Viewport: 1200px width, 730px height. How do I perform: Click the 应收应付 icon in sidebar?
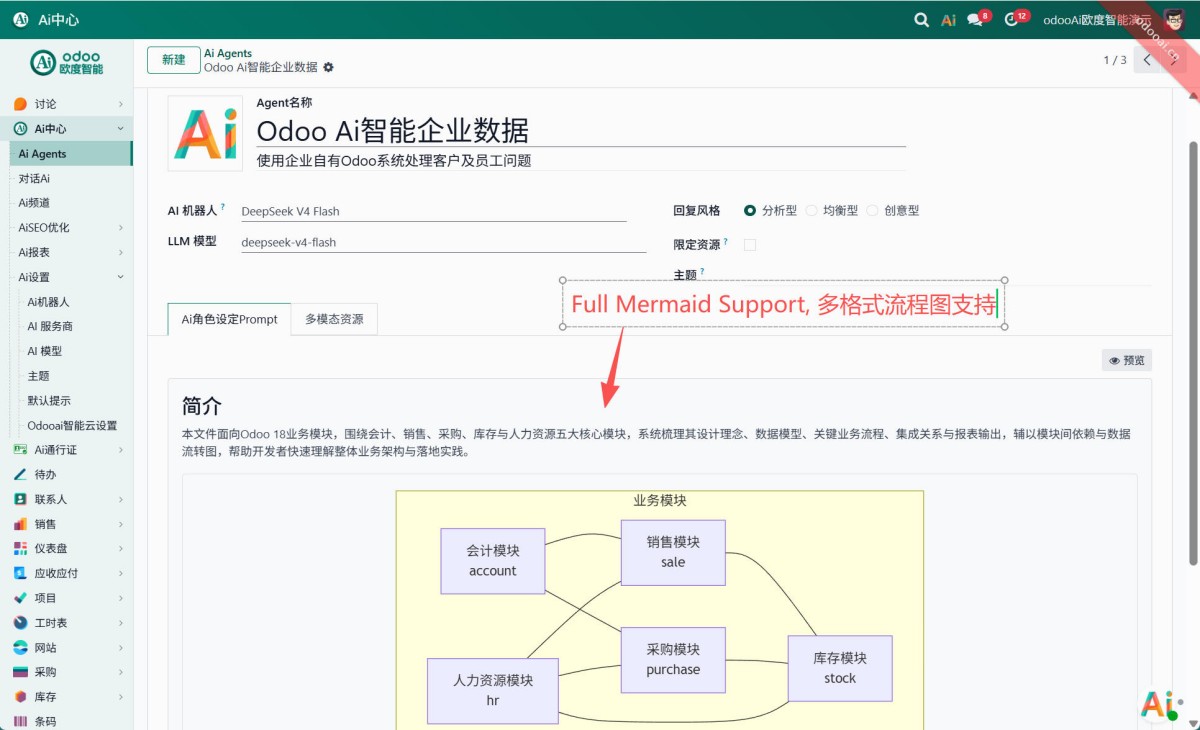[20, 573]
